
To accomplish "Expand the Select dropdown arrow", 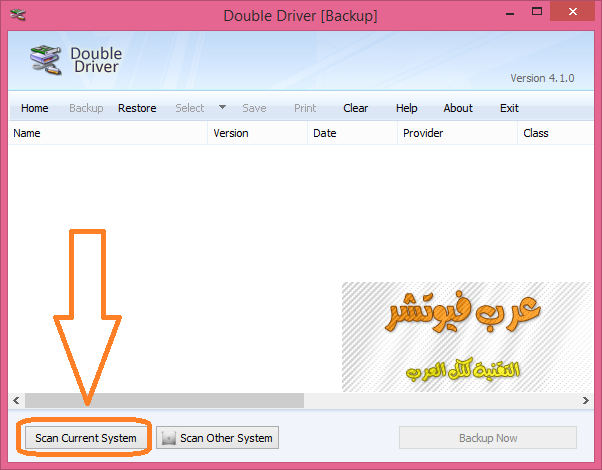I will (x=222, y=107).
